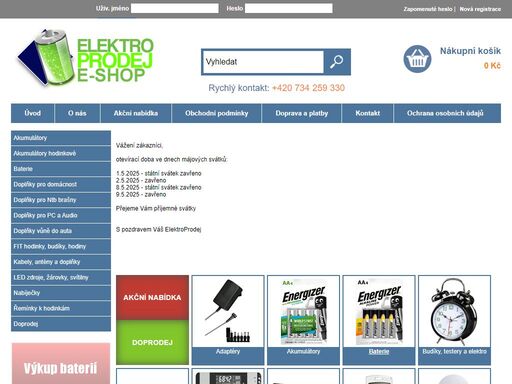The width and height of the screenshot is (512, 384).
Task: Open Doprava a platby page
Action: [x=302, y=113]
